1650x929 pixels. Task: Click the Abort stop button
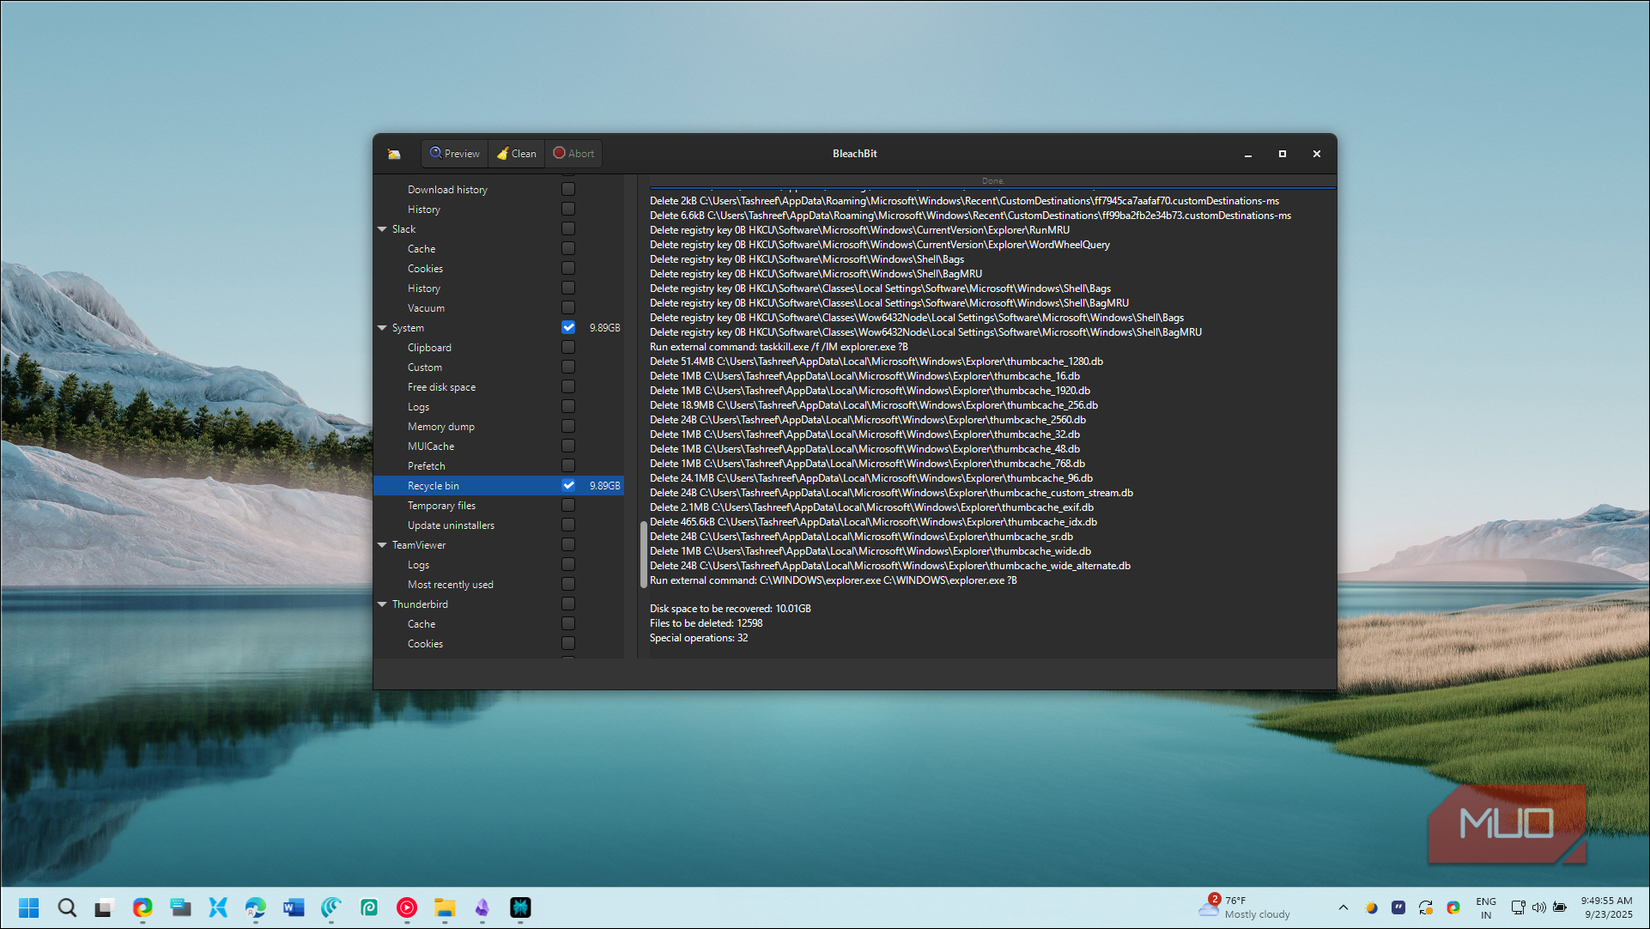point(574,154)
